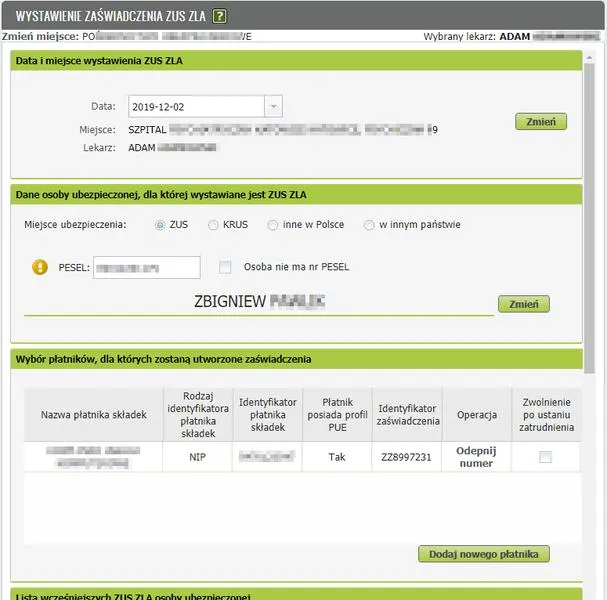
Task: Check 'Osoba nie ma nr PESEL' checkbox
Action: click(225, 267)
